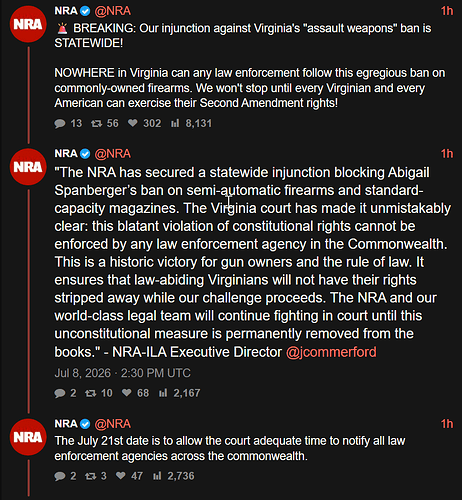The height and width of the screenshot is (500, 462).
Task: View count icon showing 2,736
Action: 157,476
